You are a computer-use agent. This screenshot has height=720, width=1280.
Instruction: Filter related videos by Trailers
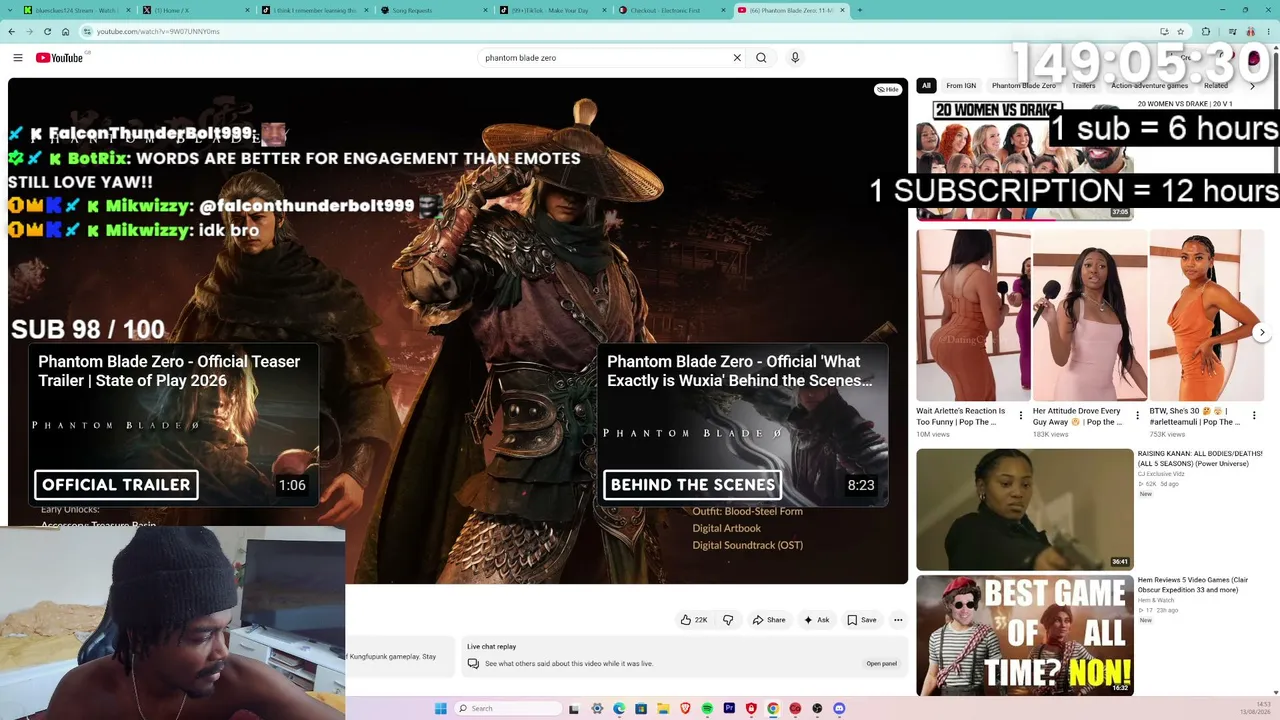[x=1084, y=86]
